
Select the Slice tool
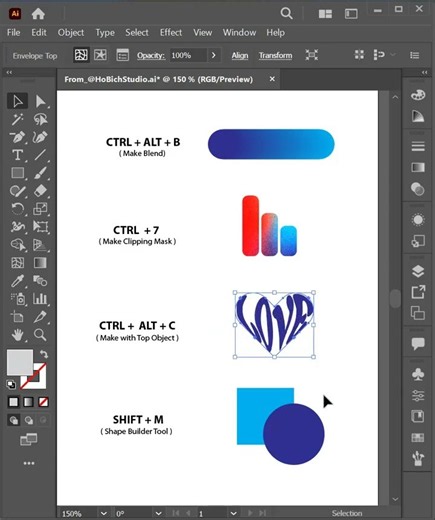coord(40,317)
